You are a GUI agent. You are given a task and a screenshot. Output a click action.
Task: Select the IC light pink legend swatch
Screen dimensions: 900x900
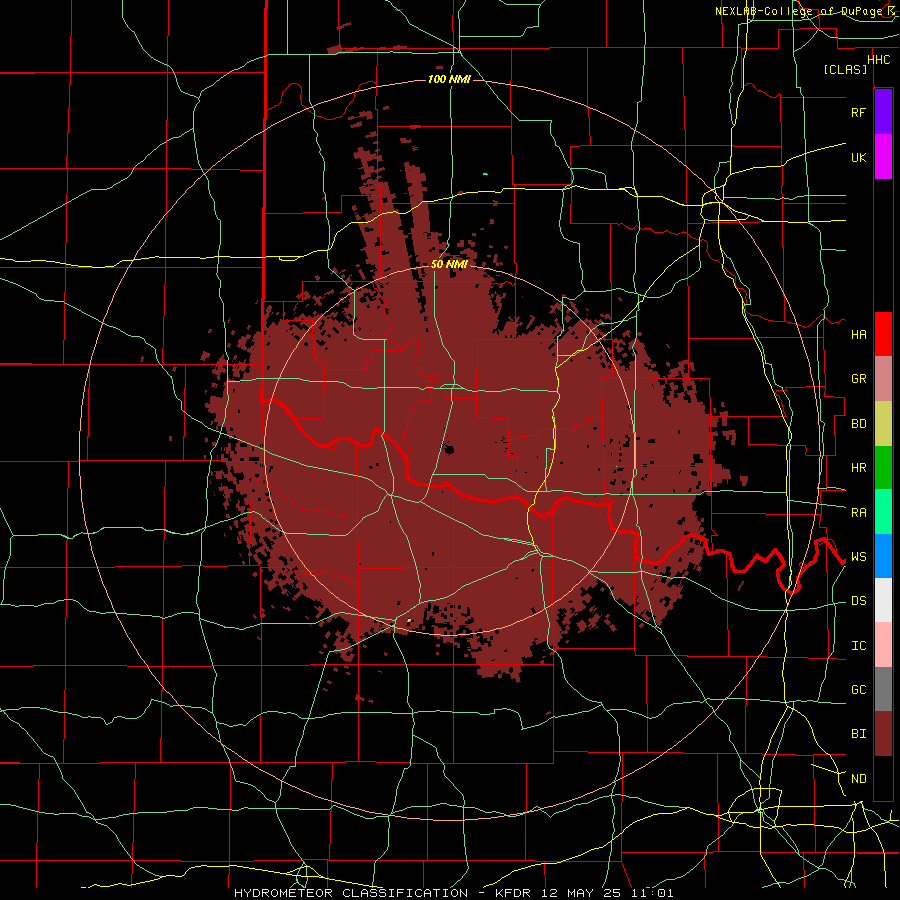(x=883, y=645)
